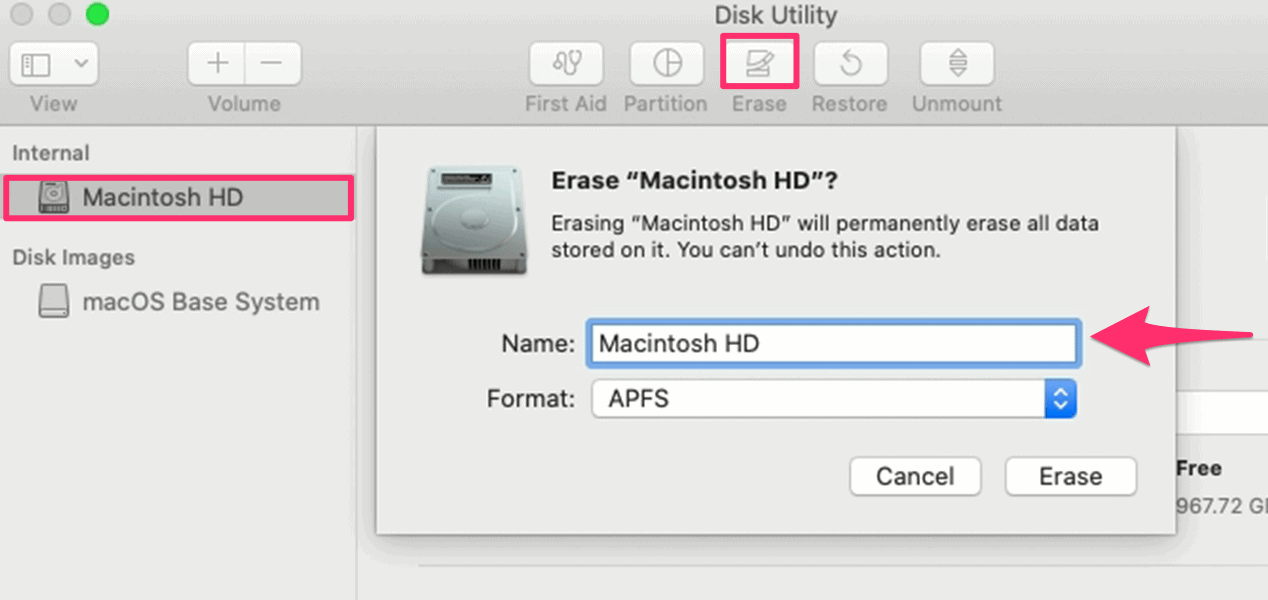Image resolution: width=1268 pixels, height=600 pixels.
Task: Click the Free column label
Action: coord(1199,468)
